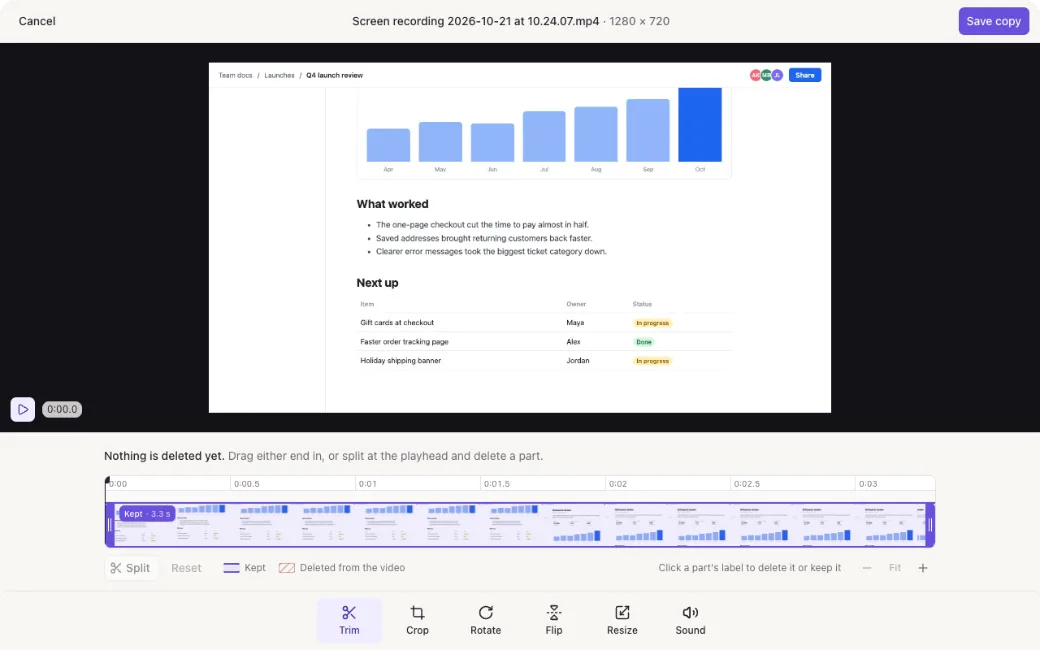Click the 0:02 mark on timeline ruler
The width and height of the screenshot is (1040, 650).
(618, 484)
